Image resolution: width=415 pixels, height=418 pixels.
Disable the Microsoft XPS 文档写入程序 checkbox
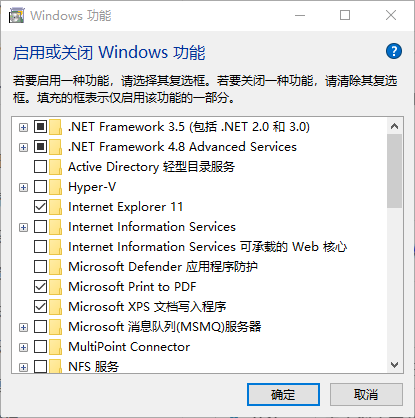pyautogui.click(x=40, y=307)
